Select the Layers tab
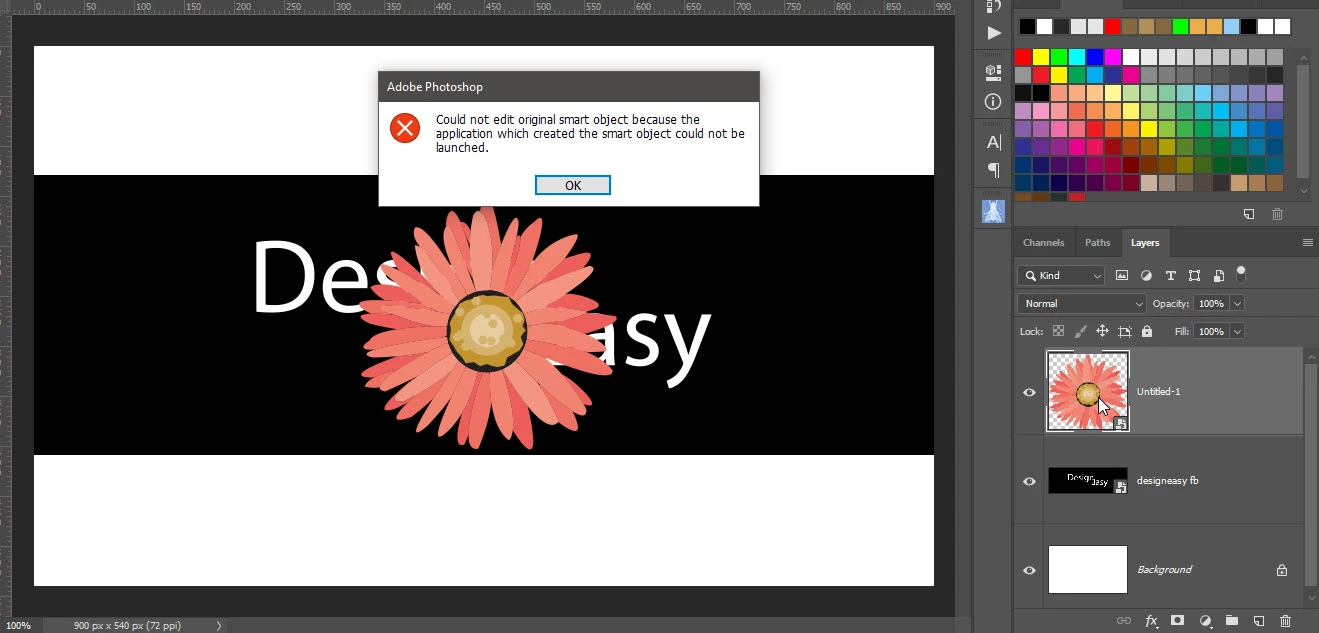This screenshot has width=1319, height=633. 1145,242
